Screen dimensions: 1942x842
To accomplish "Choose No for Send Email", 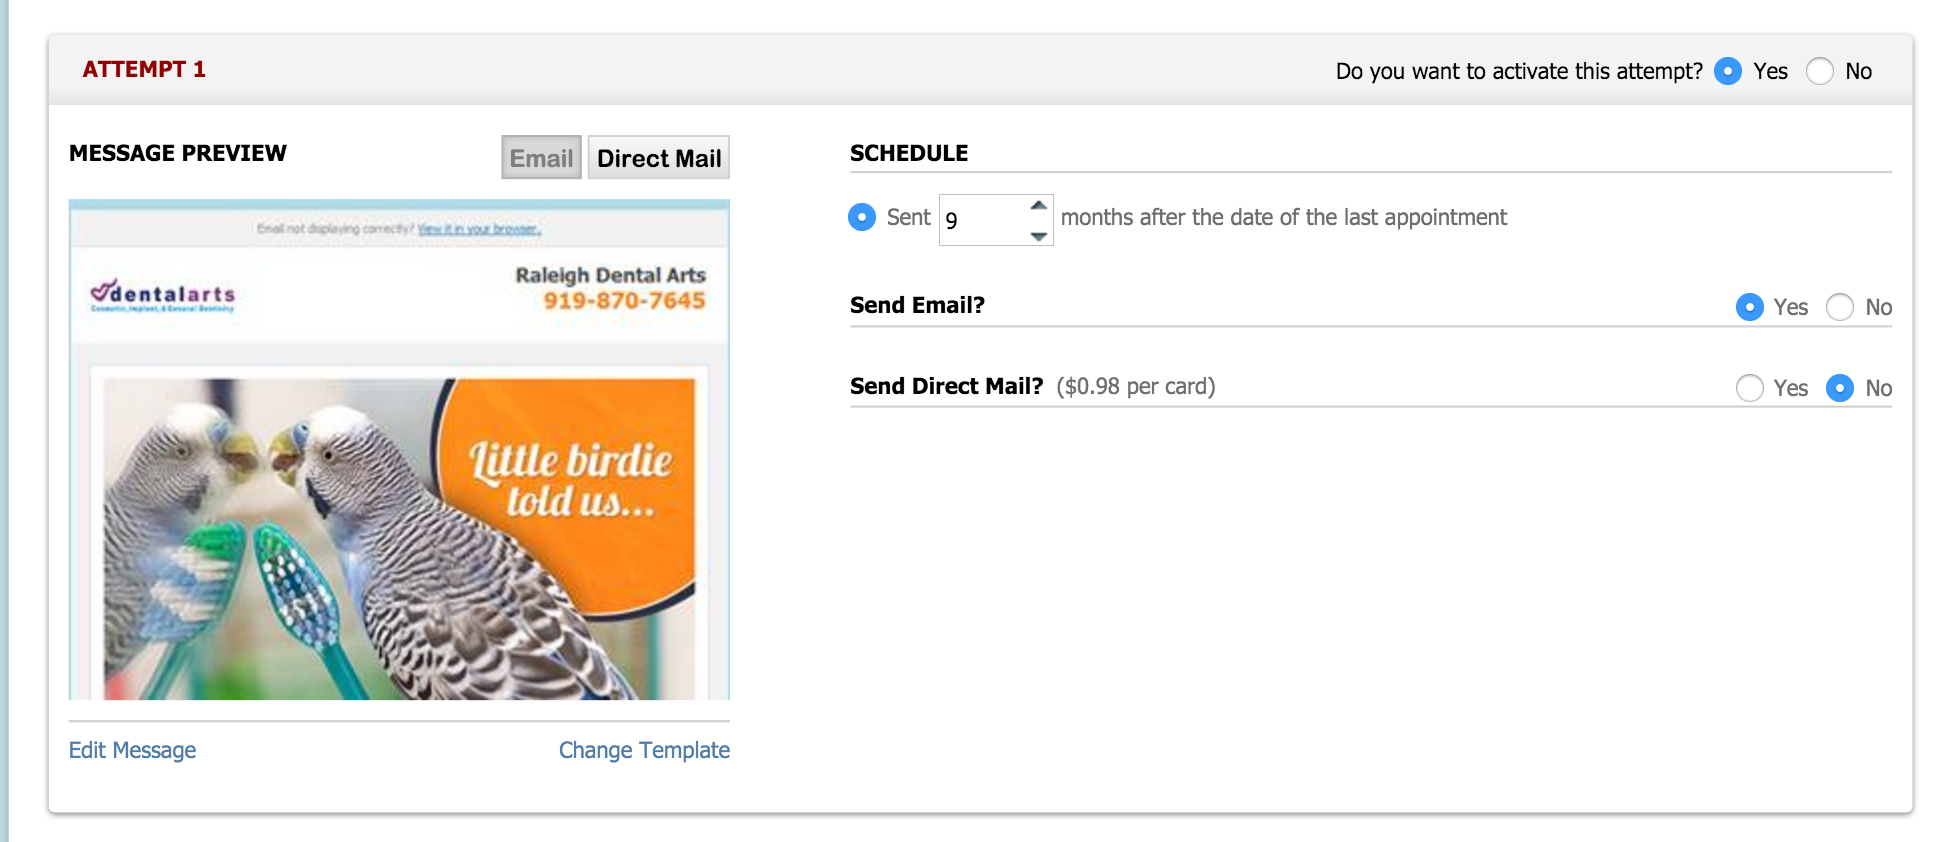I will [x=1840, y=307].
